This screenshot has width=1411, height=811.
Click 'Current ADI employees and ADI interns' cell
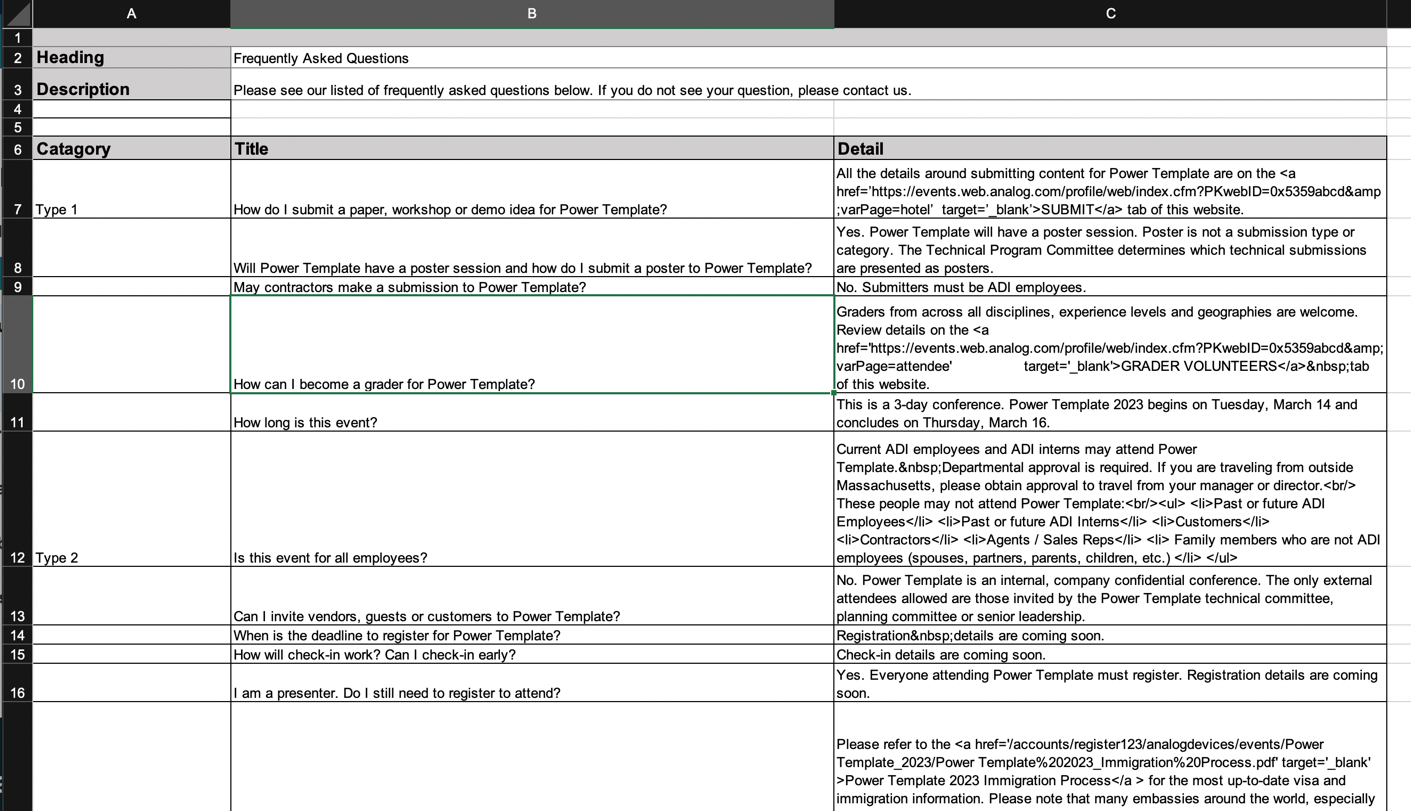tap(1110, 499)
